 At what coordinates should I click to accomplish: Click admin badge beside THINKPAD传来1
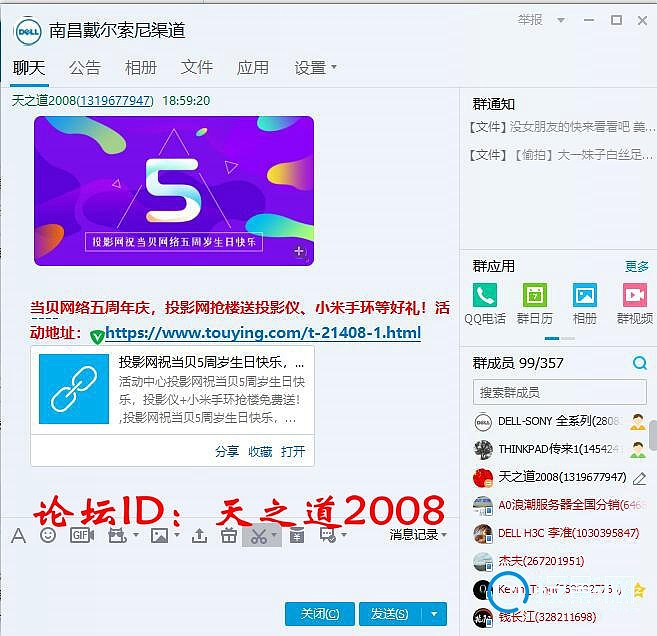[638, 450]
